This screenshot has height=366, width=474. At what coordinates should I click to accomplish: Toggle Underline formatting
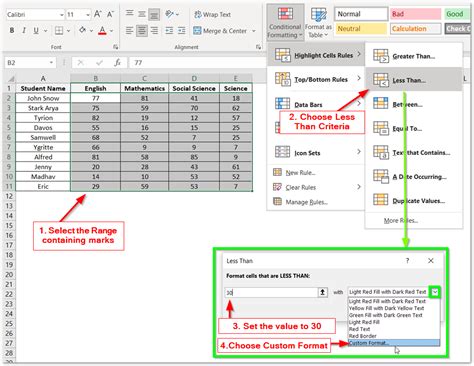[x=36, y=31]
